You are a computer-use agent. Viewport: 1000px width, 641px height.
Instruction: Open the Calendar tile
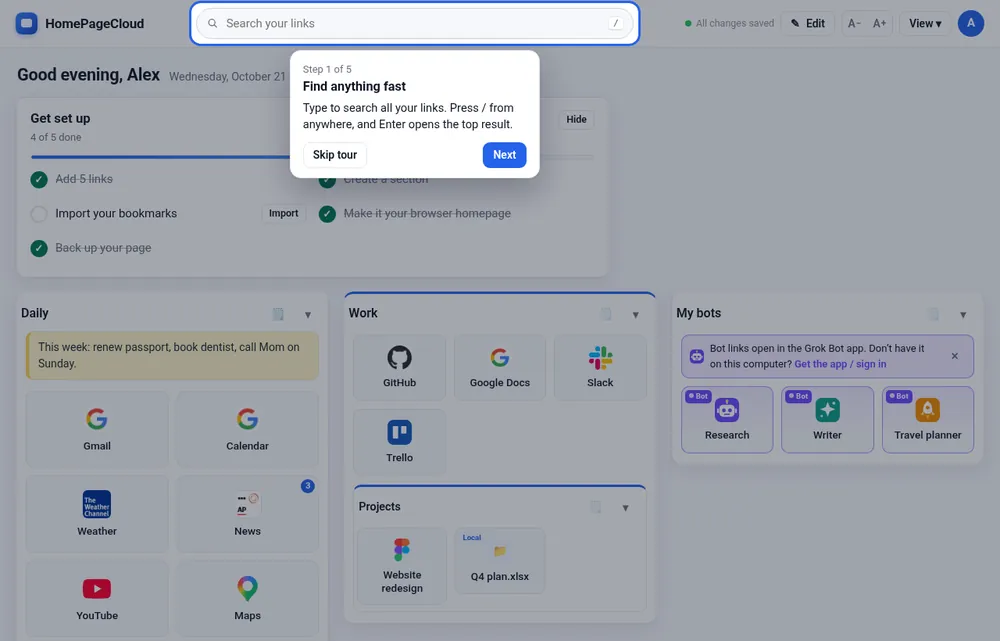[x=247, y=429]
